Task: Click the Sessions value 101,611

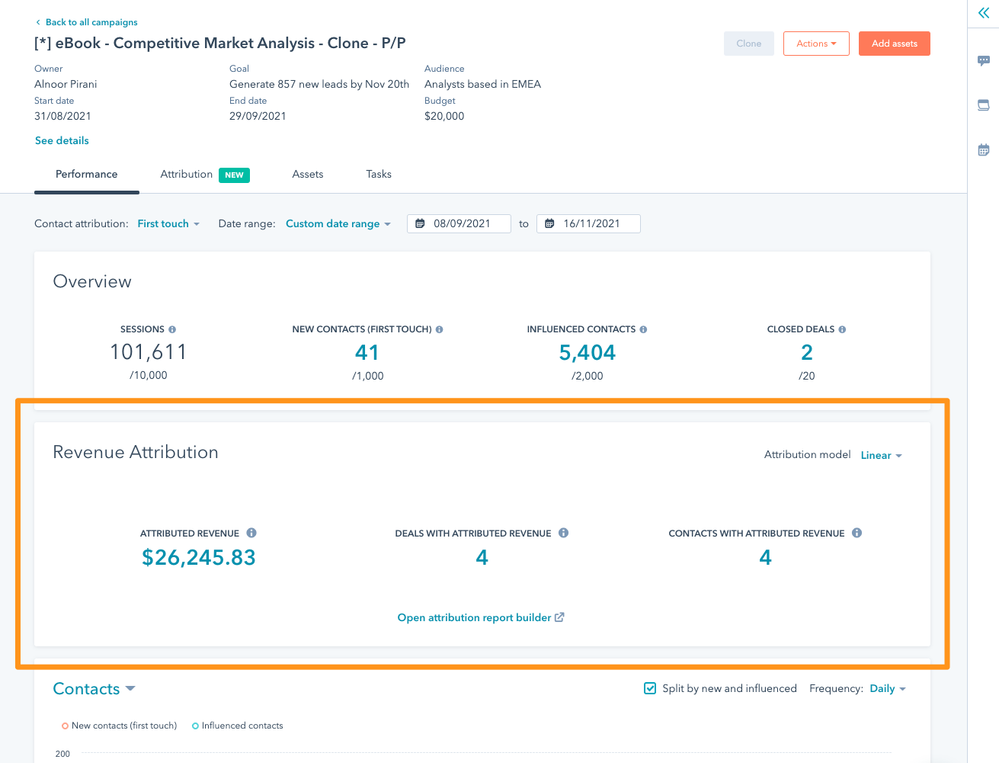Action: tap(148, 352)
